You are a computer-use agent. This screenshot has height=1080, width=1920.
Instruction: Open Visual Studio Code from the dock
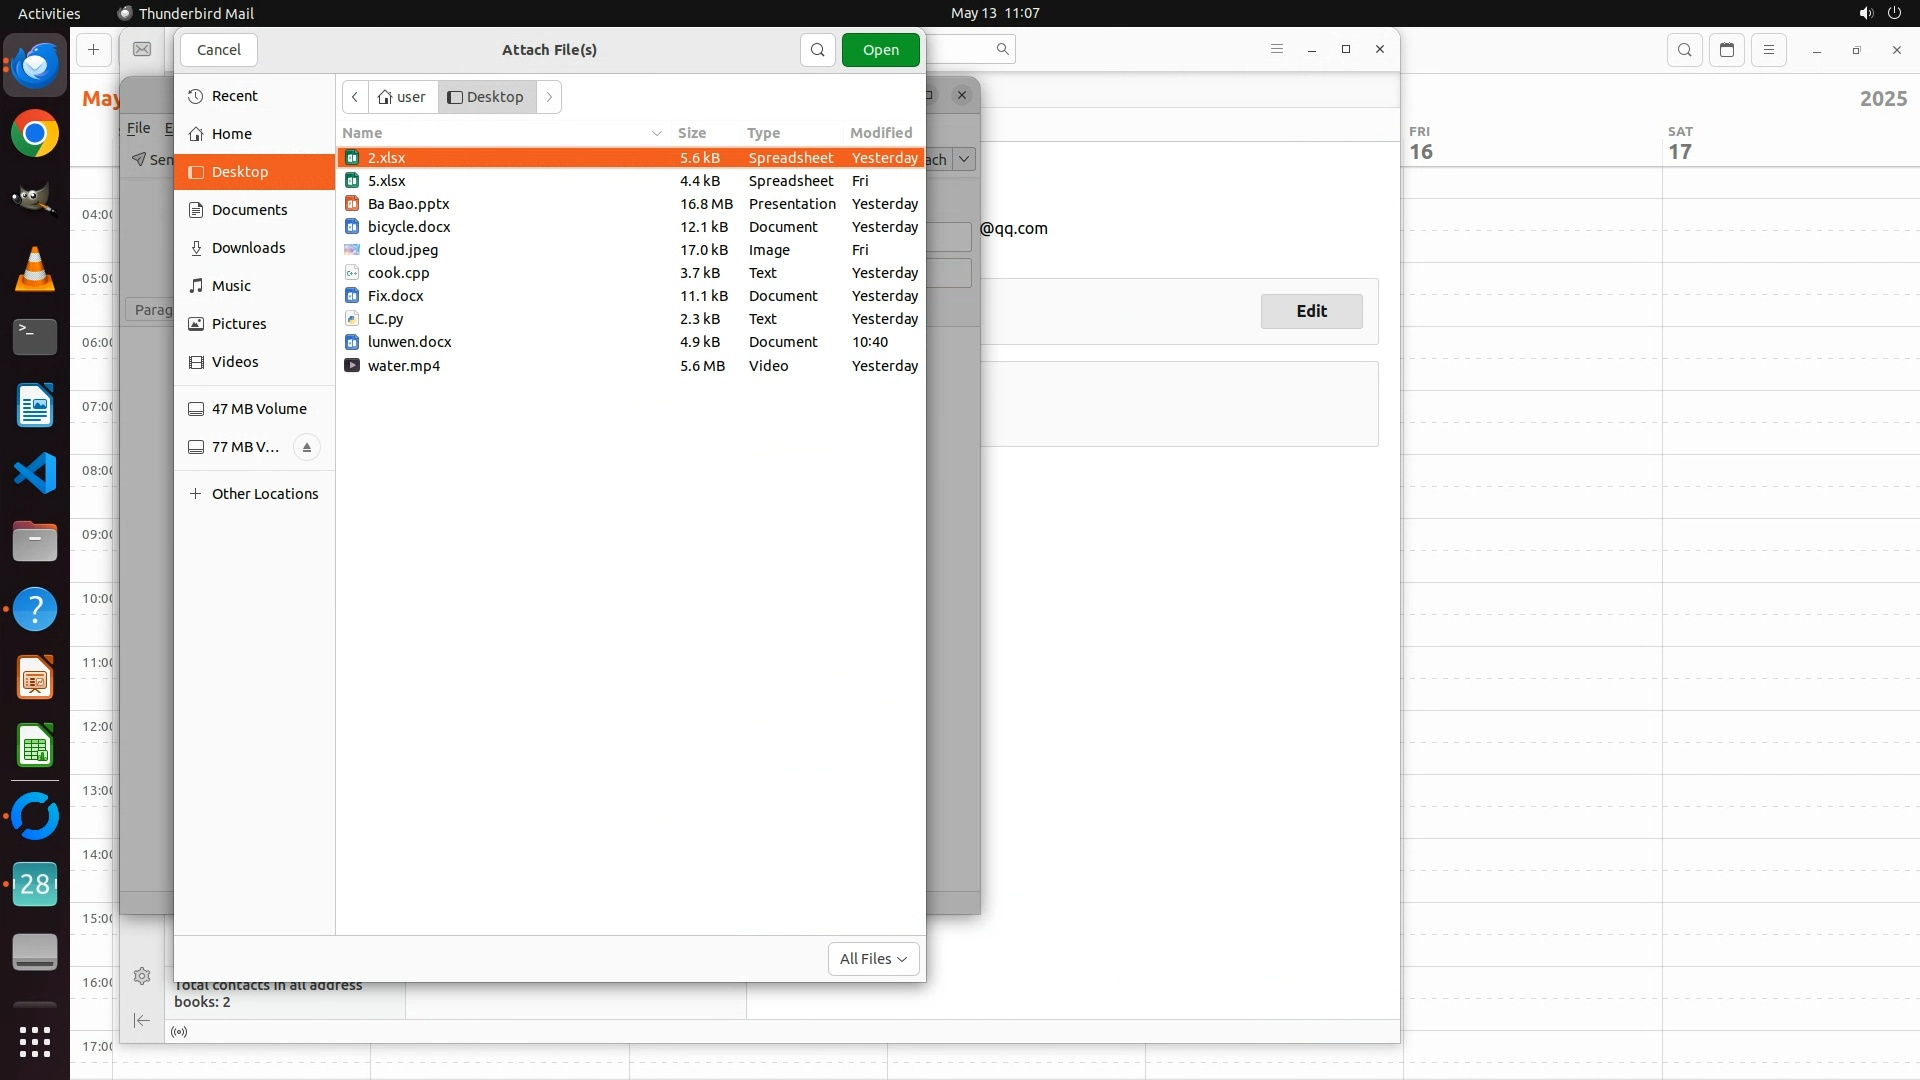(35, 473)
